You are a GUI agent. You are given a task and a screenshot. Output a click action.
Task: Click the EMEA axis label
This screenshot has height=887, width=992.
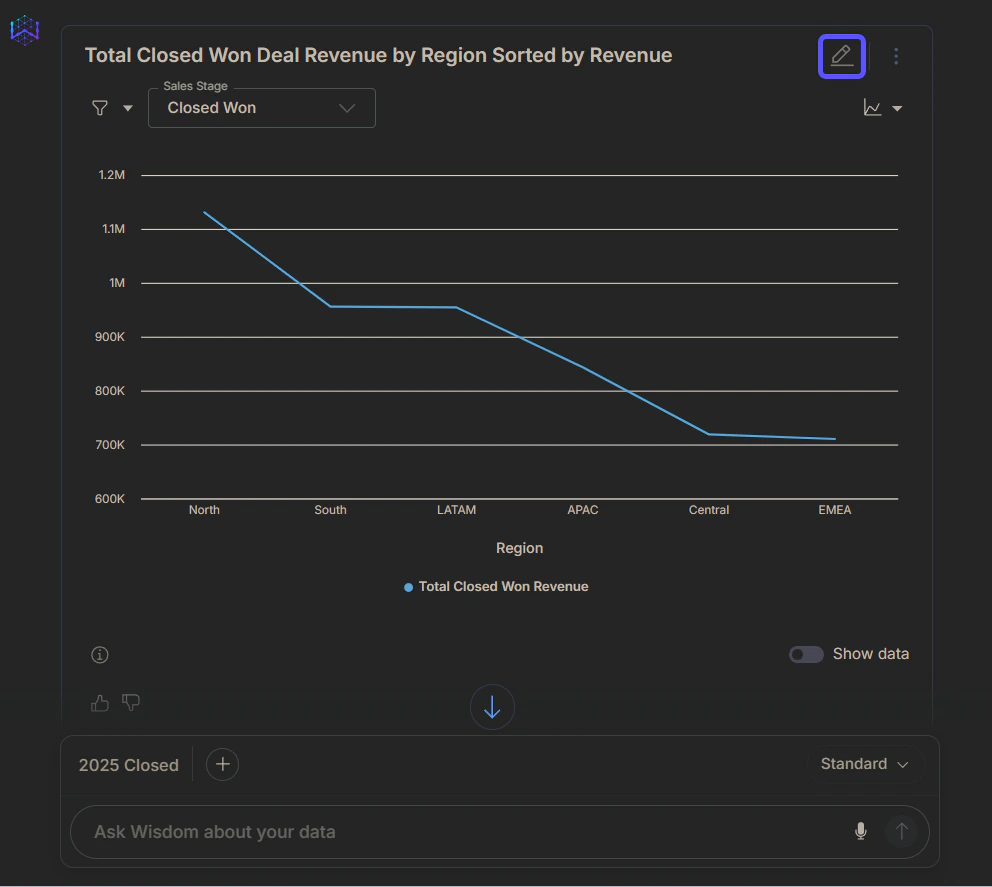(x=834, y=510)
